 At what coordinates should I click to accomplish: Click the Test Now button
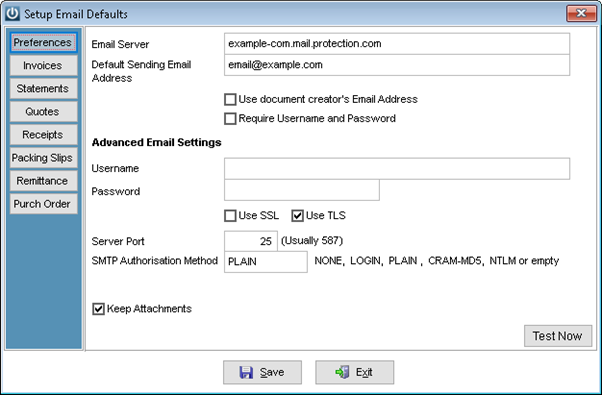[558, 336]
